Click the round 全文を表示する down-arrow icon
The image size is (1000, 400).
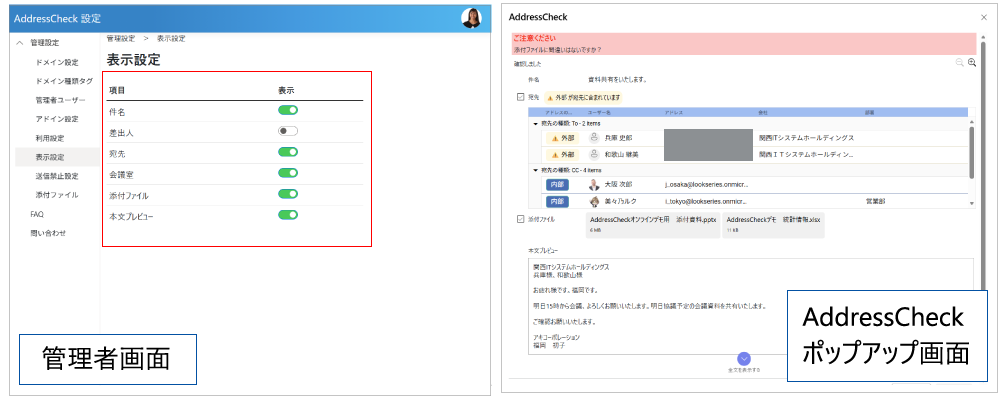743,358
